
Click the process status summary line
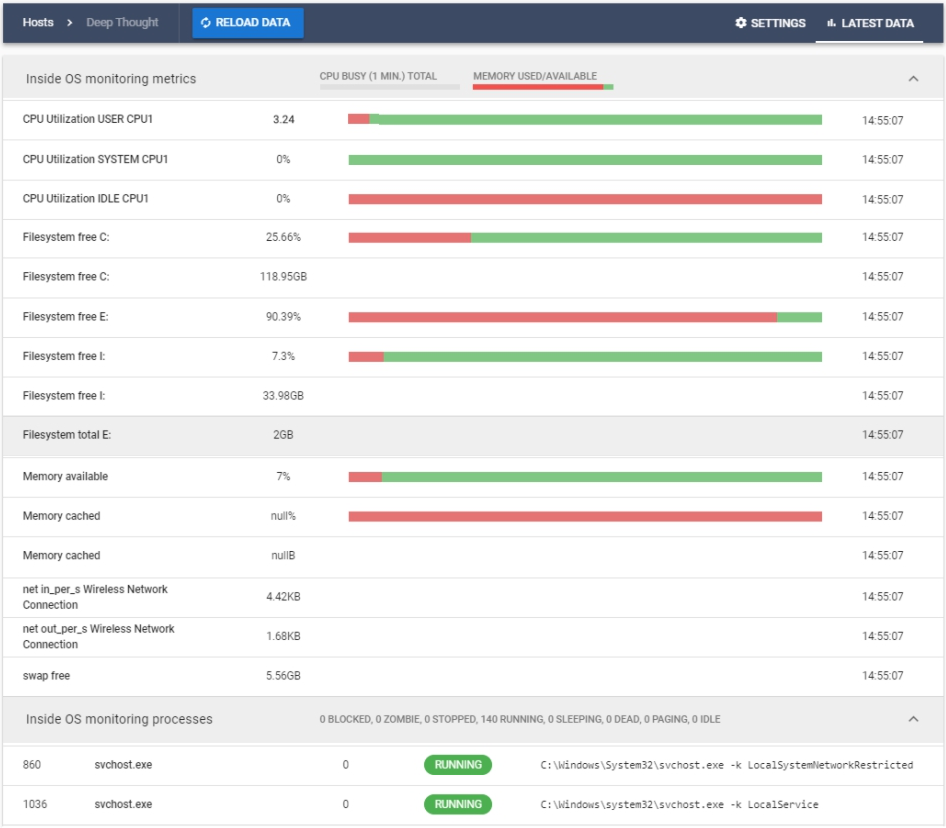click(519, 719)
